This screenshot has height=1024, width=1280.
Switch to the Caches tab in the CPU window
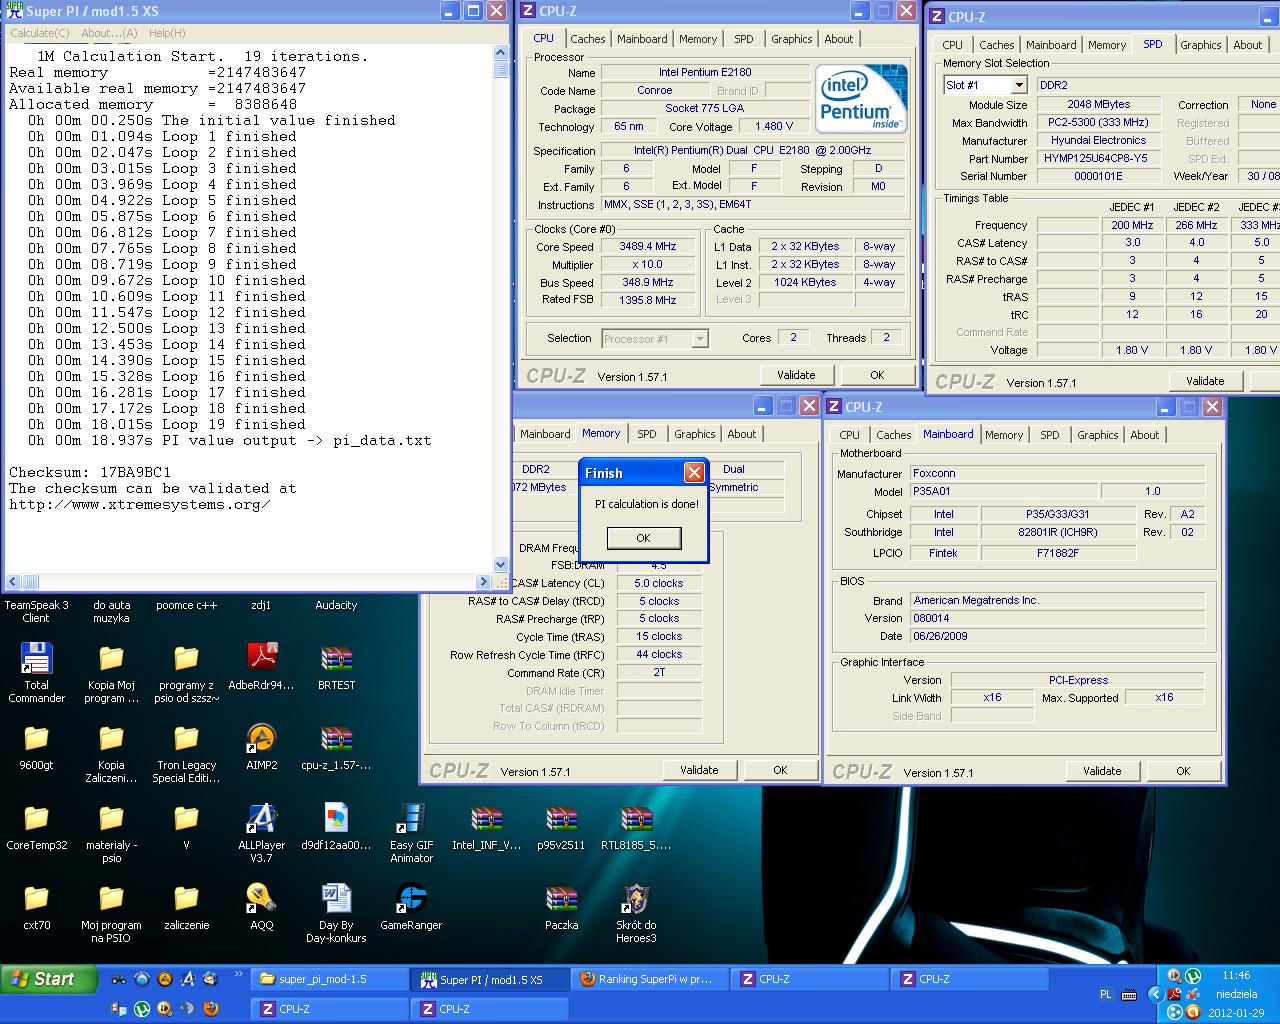point(588,39)
